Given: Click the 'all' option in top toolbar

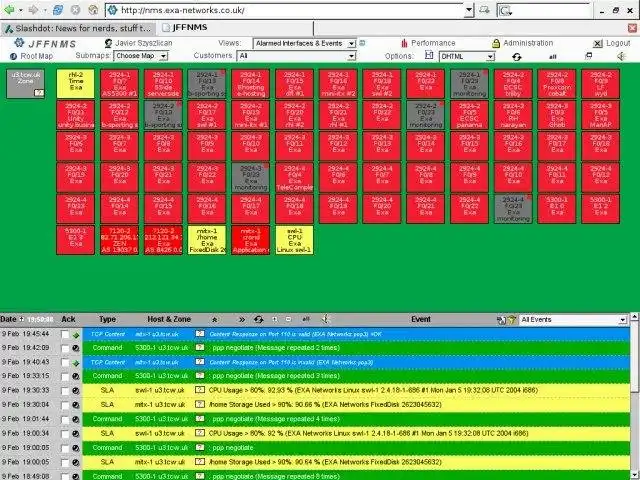Looking at the screenshot, I should tap(553, 57).
